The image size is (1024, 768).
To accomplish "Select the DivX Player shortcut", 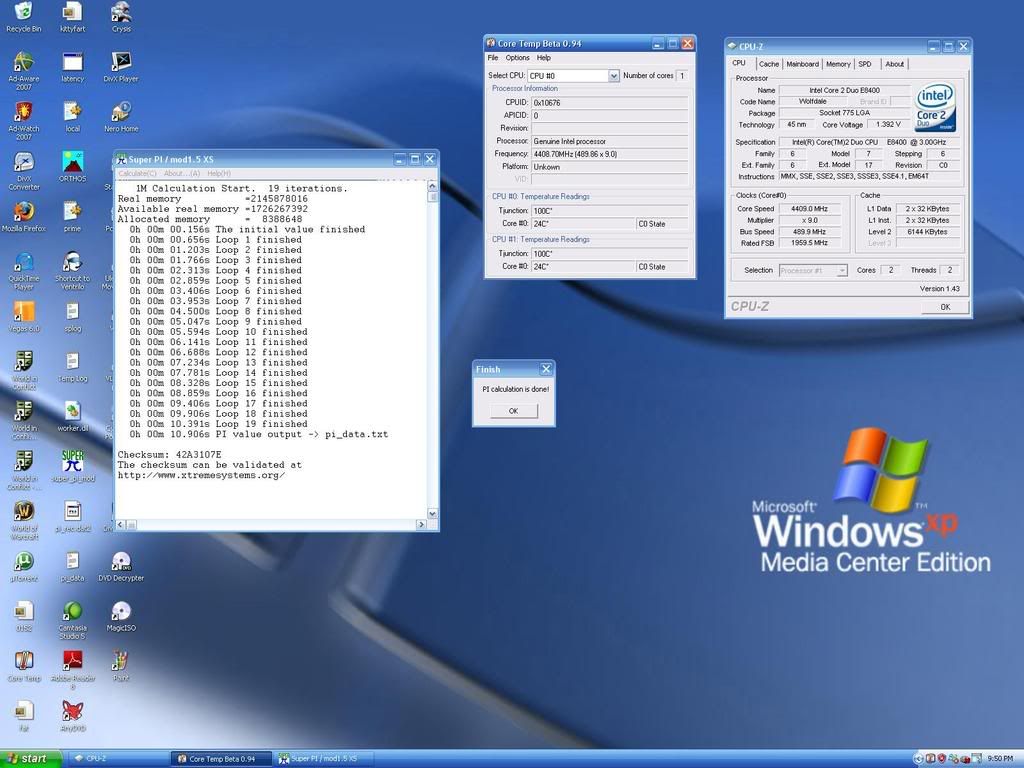I will [x=121, y=67].
